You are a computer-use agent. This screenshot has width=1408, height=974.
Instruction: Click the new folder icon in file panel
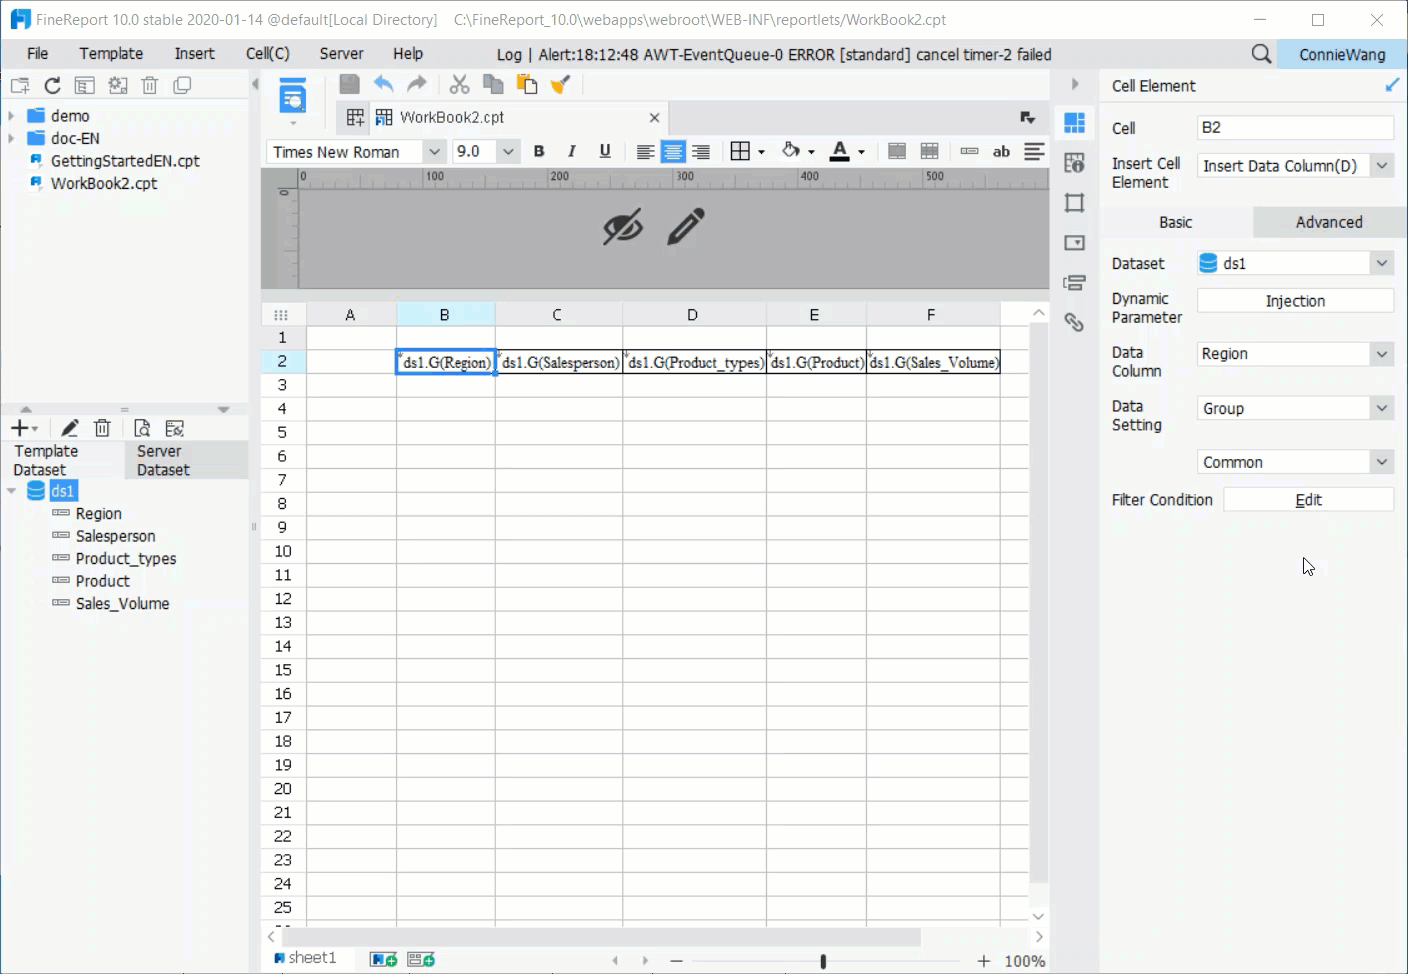point(20,86)
